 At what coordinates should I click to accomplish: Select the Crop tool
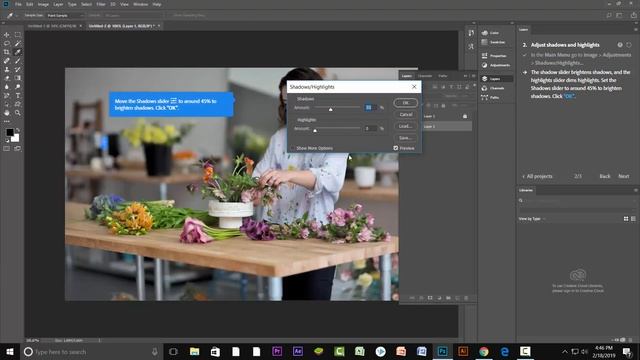tap(7, 52)
